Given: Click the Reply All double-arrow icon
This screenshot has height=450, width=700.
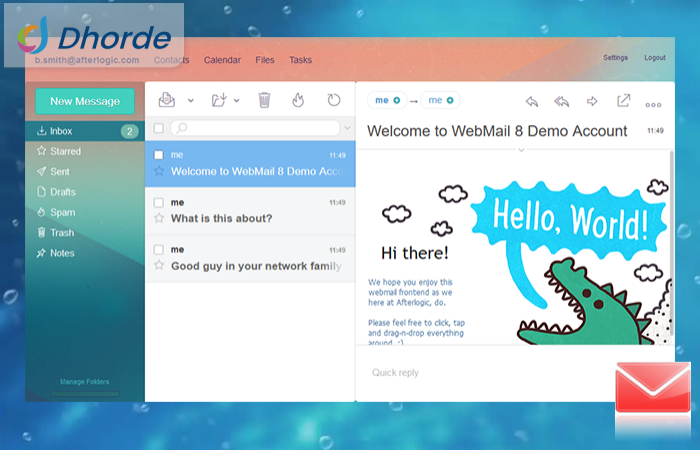Looking at the screenshot, I should [562, 101].
